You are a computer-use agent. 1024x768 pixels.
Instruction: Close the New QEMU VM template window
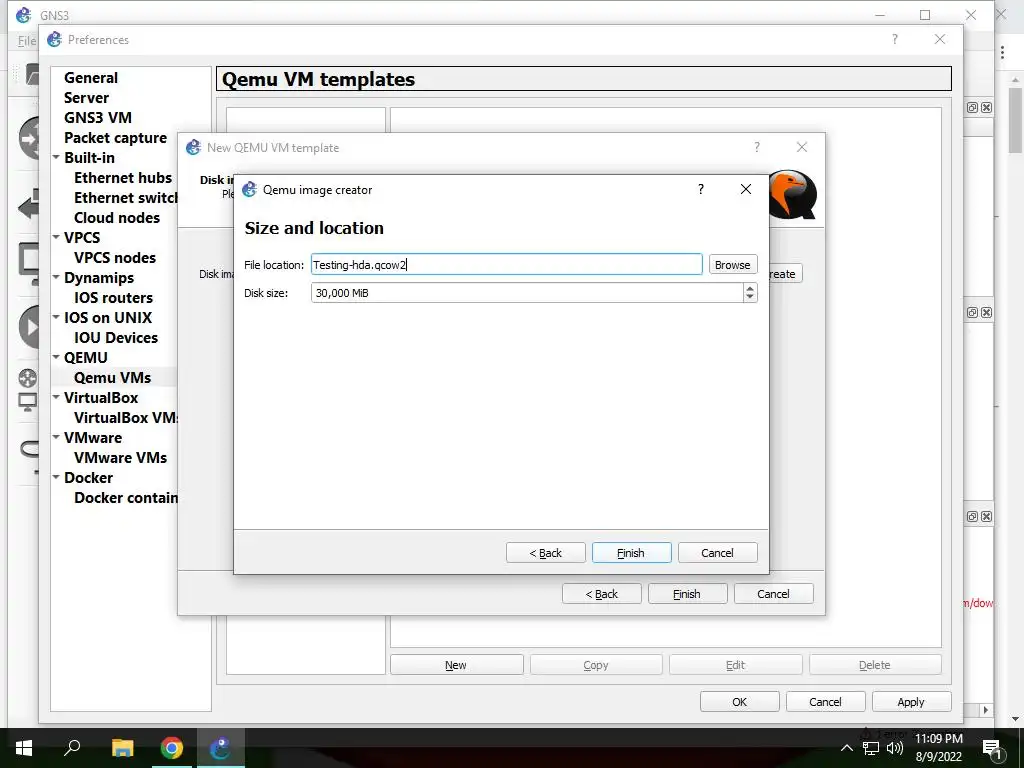tap(802, 148)
